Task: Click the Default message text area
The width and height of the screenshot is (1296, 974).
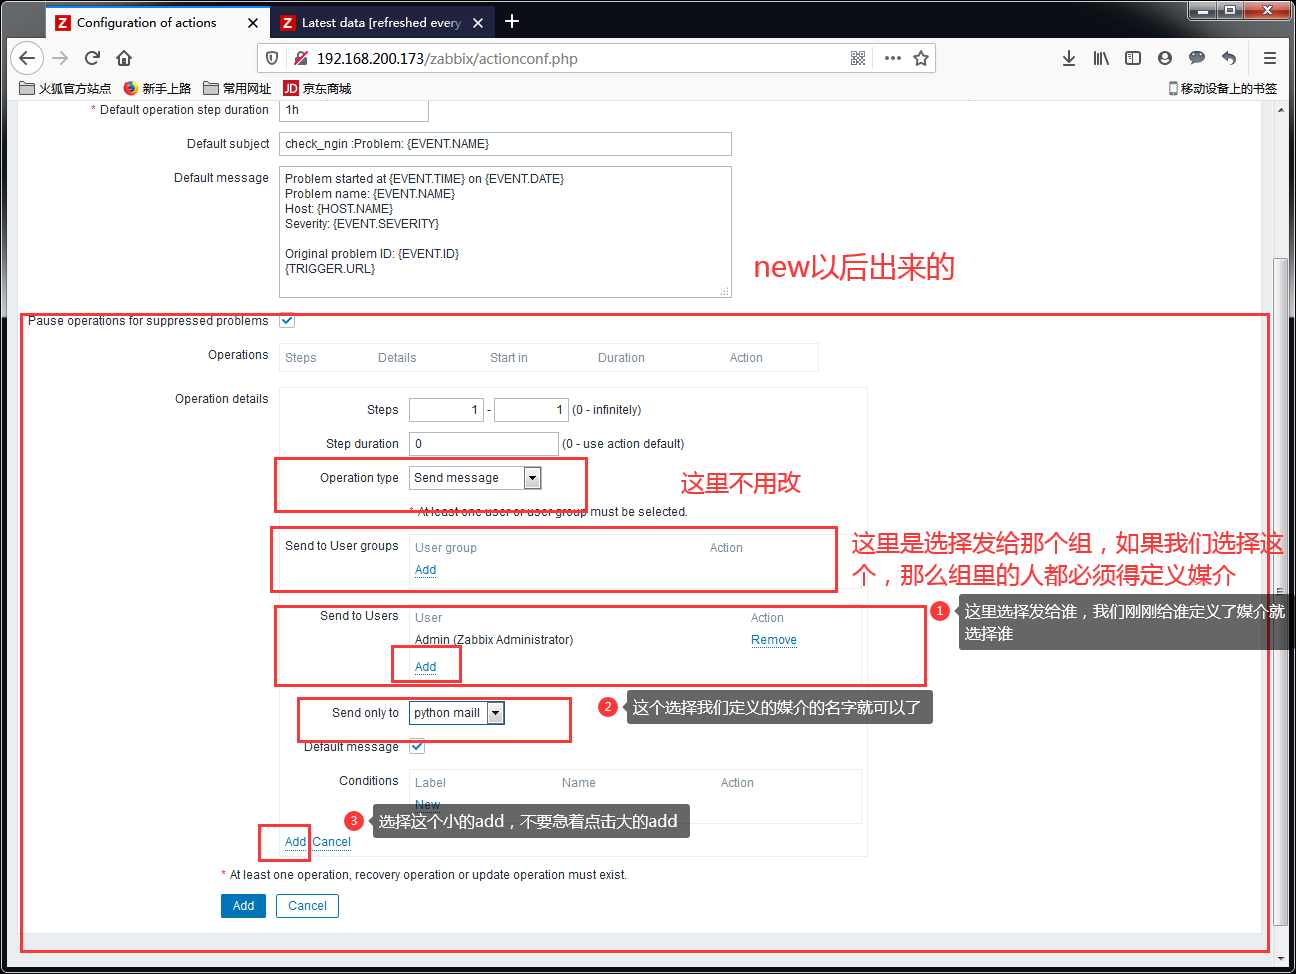Action: coord(505,232)
